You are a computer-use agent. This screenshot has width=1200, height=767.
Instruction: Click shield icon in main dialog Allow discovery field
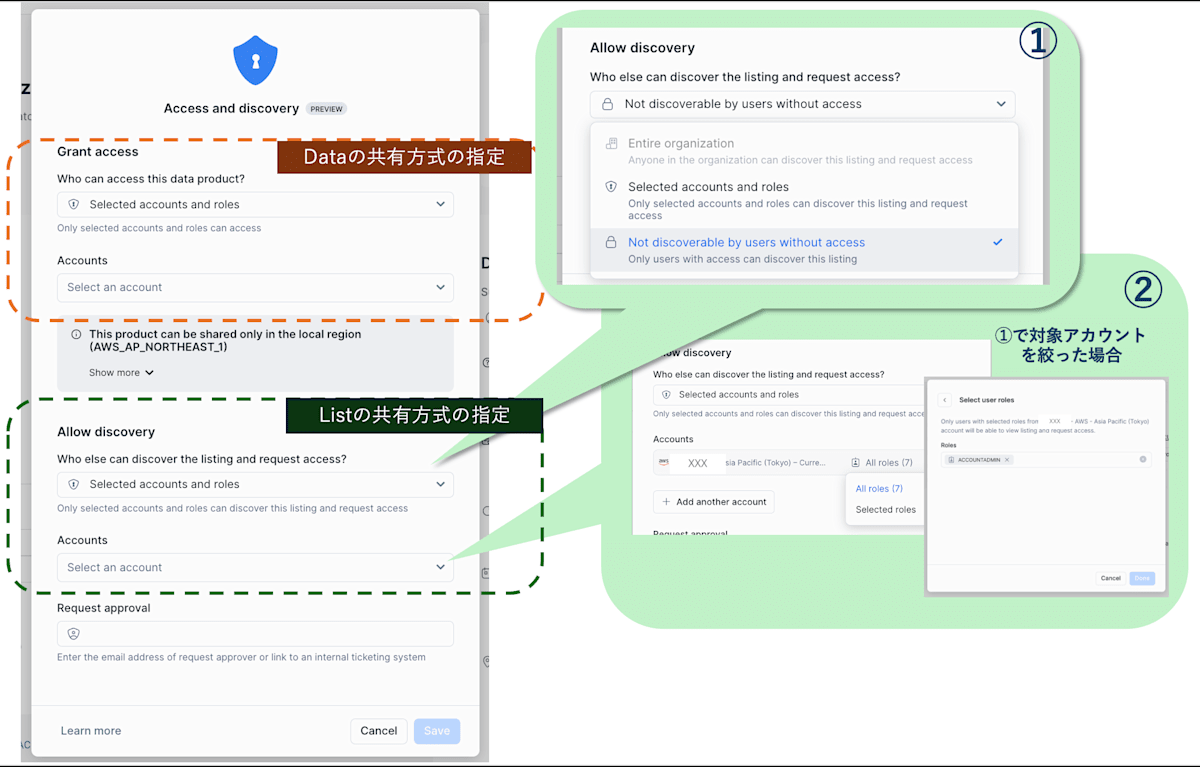point(73,484)
